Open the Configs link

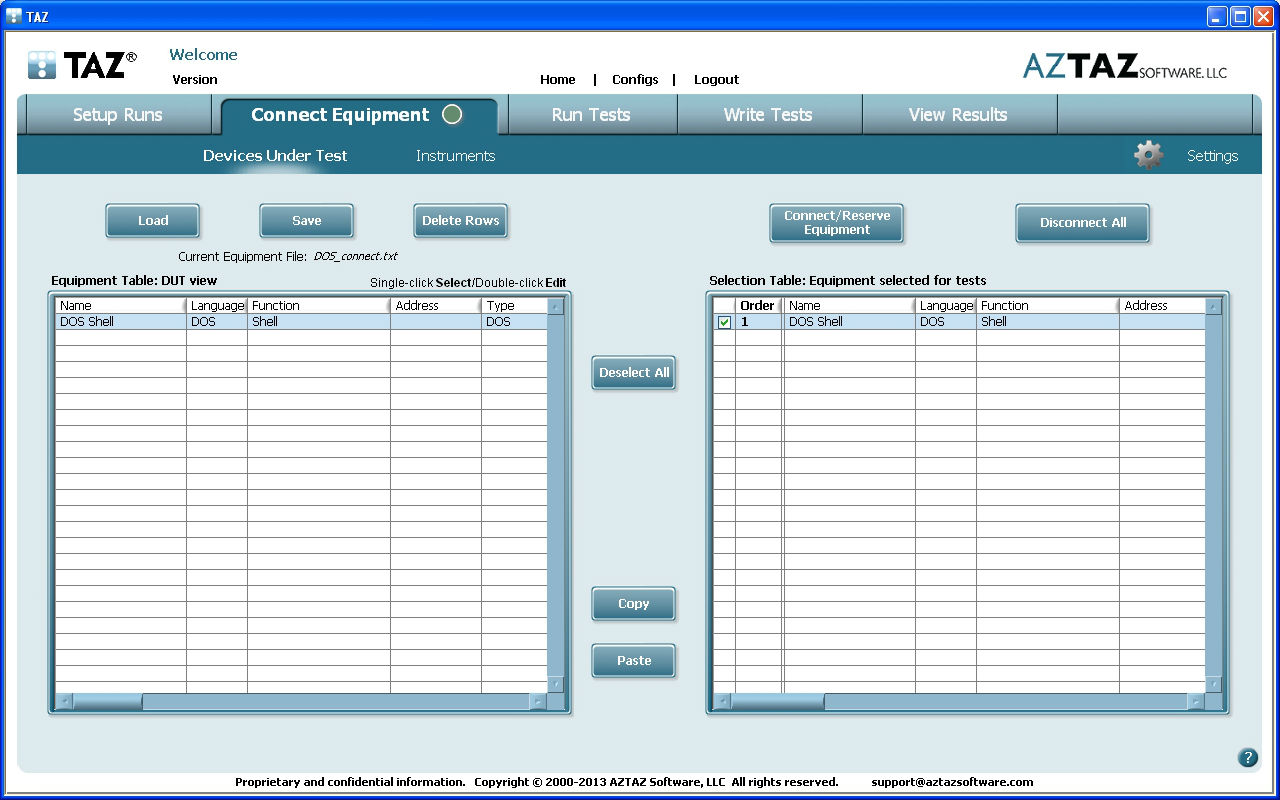[635, 80]
